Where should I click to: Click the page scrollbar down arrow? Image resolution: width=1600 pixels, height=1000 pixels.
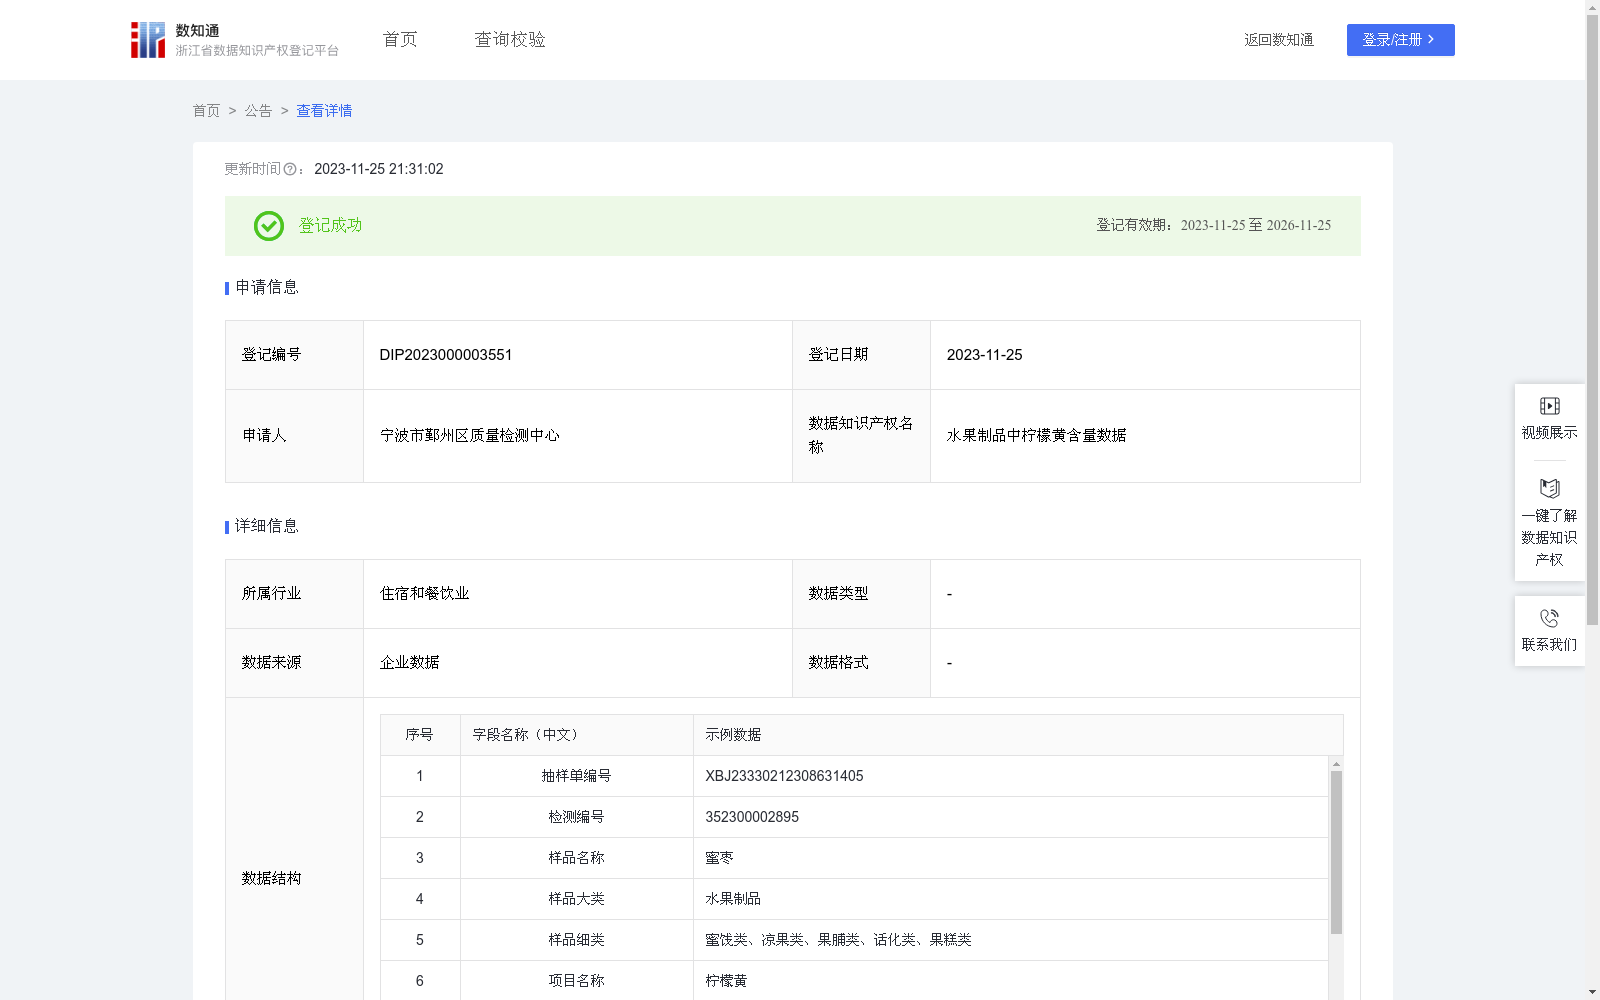point(1592,992)
